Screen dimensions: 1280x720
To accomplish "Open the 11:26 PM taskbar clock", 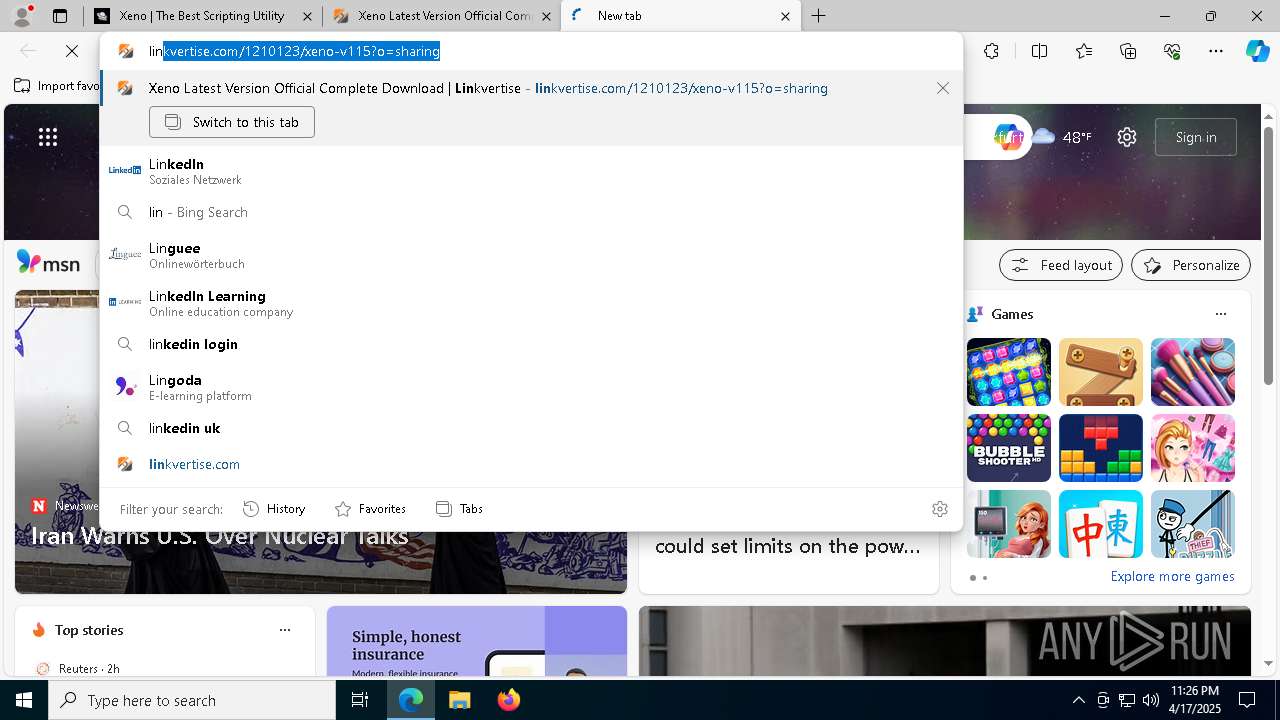I will (x=1195, y=700).
